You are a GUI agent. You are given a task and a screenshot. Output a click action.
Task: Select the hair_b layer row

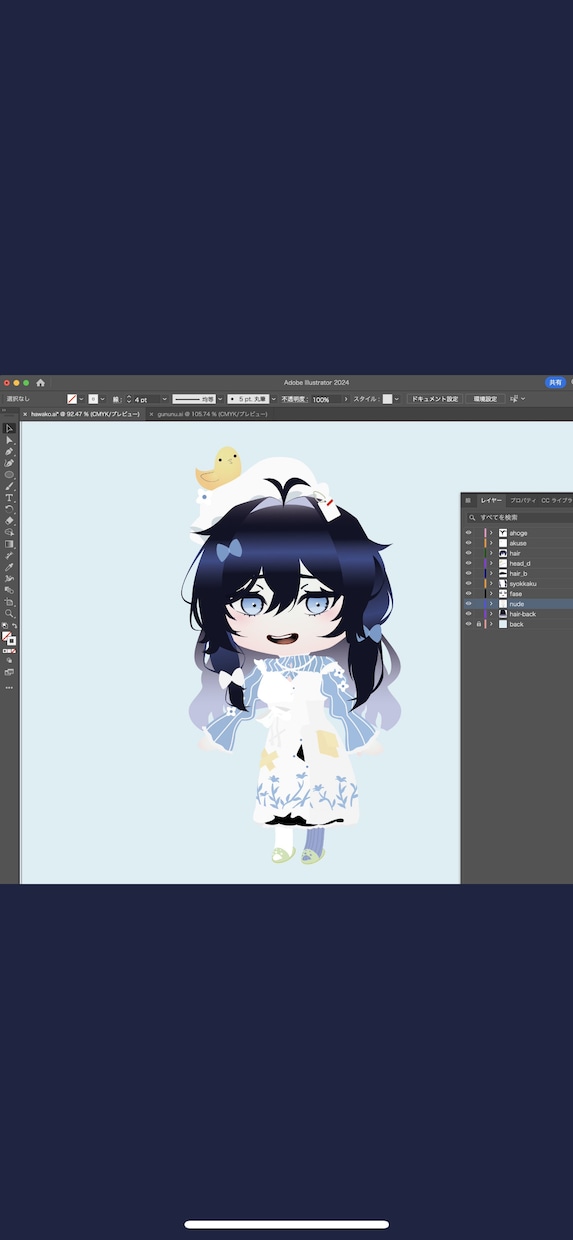click(517, 573)
